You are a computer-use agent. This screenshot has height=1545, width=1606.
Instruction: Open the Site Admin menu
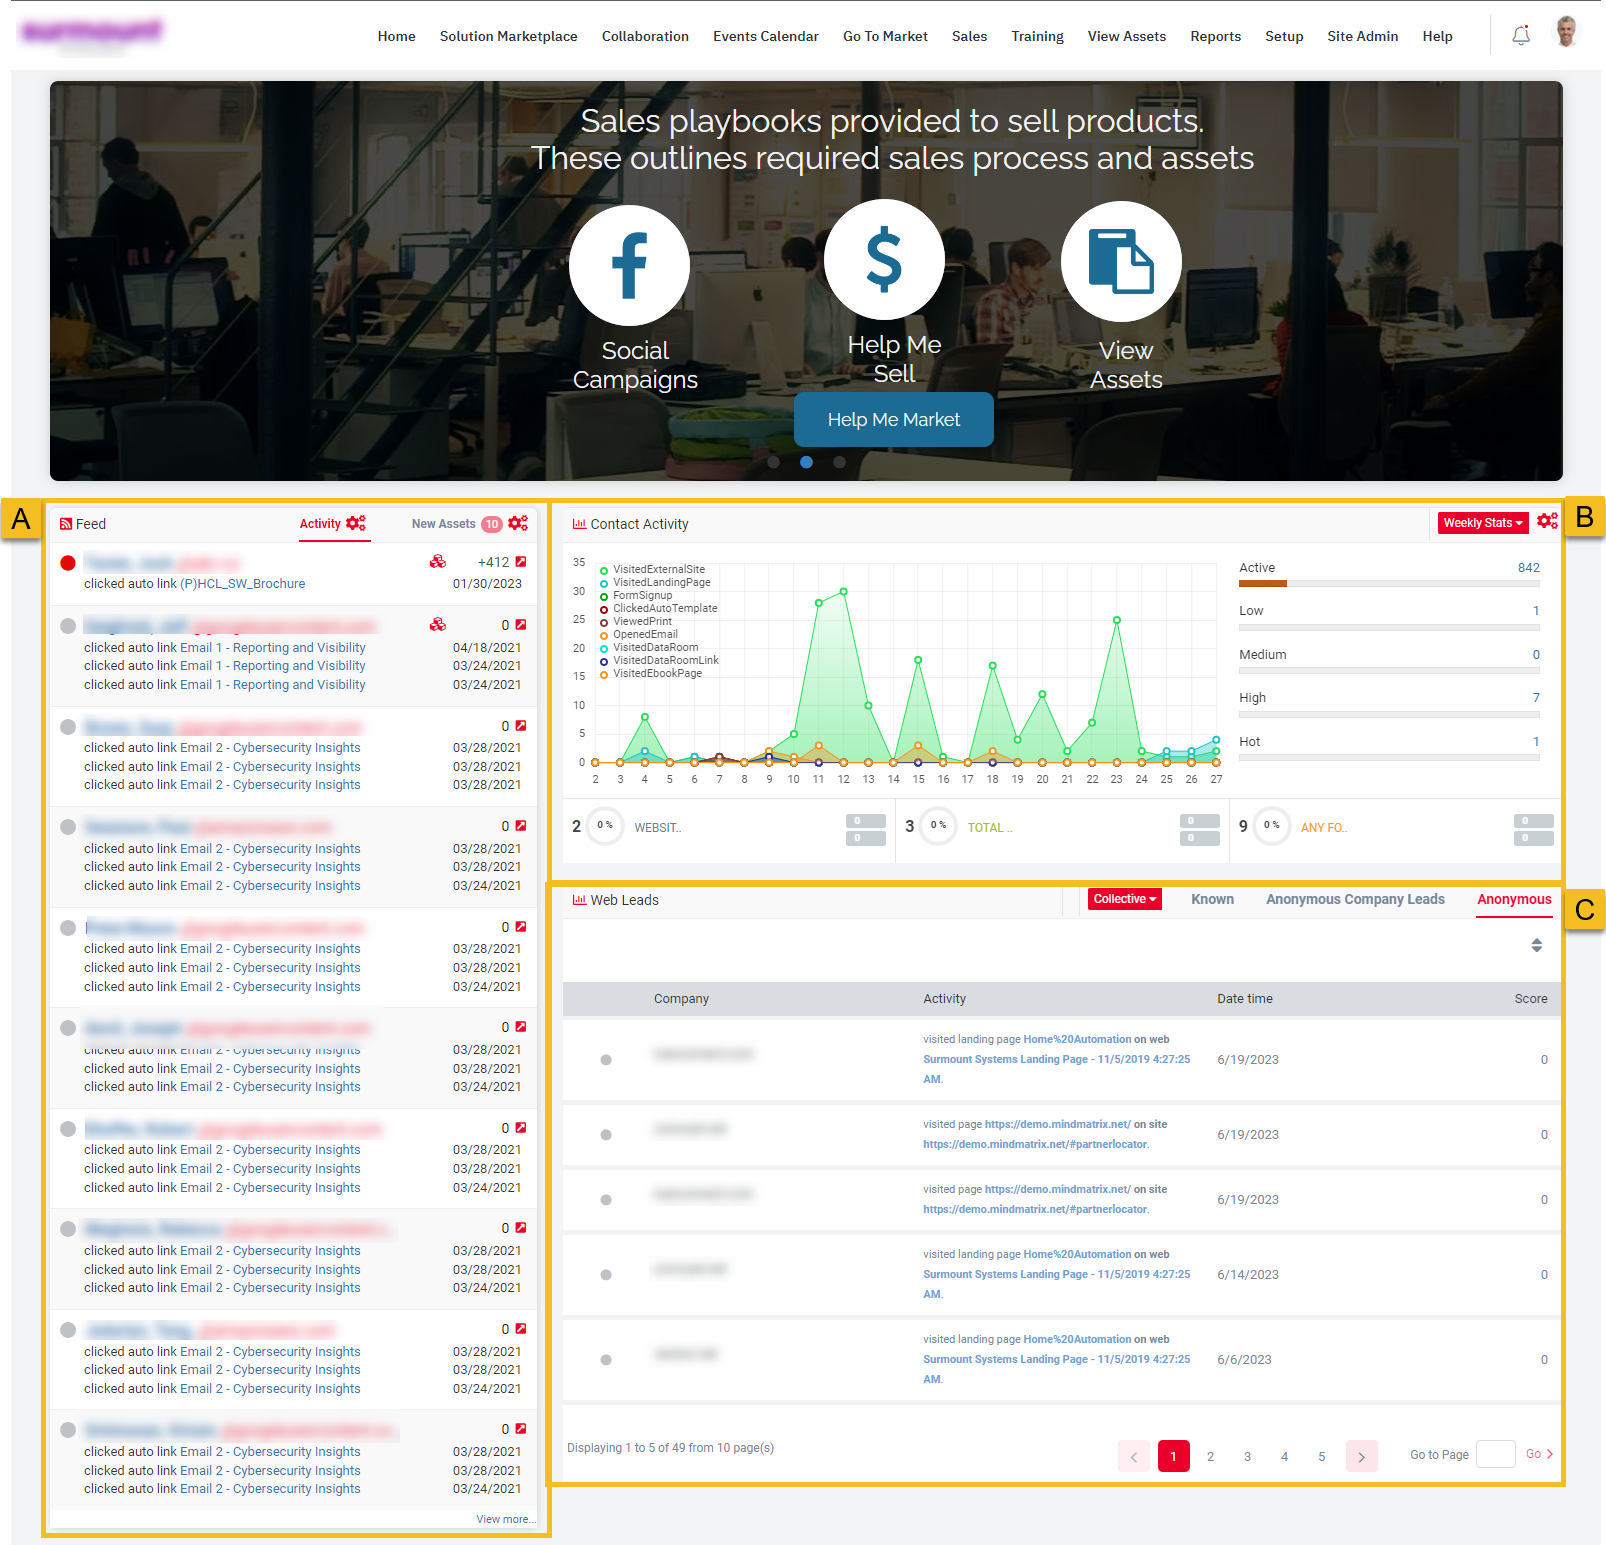point(1362,36)
